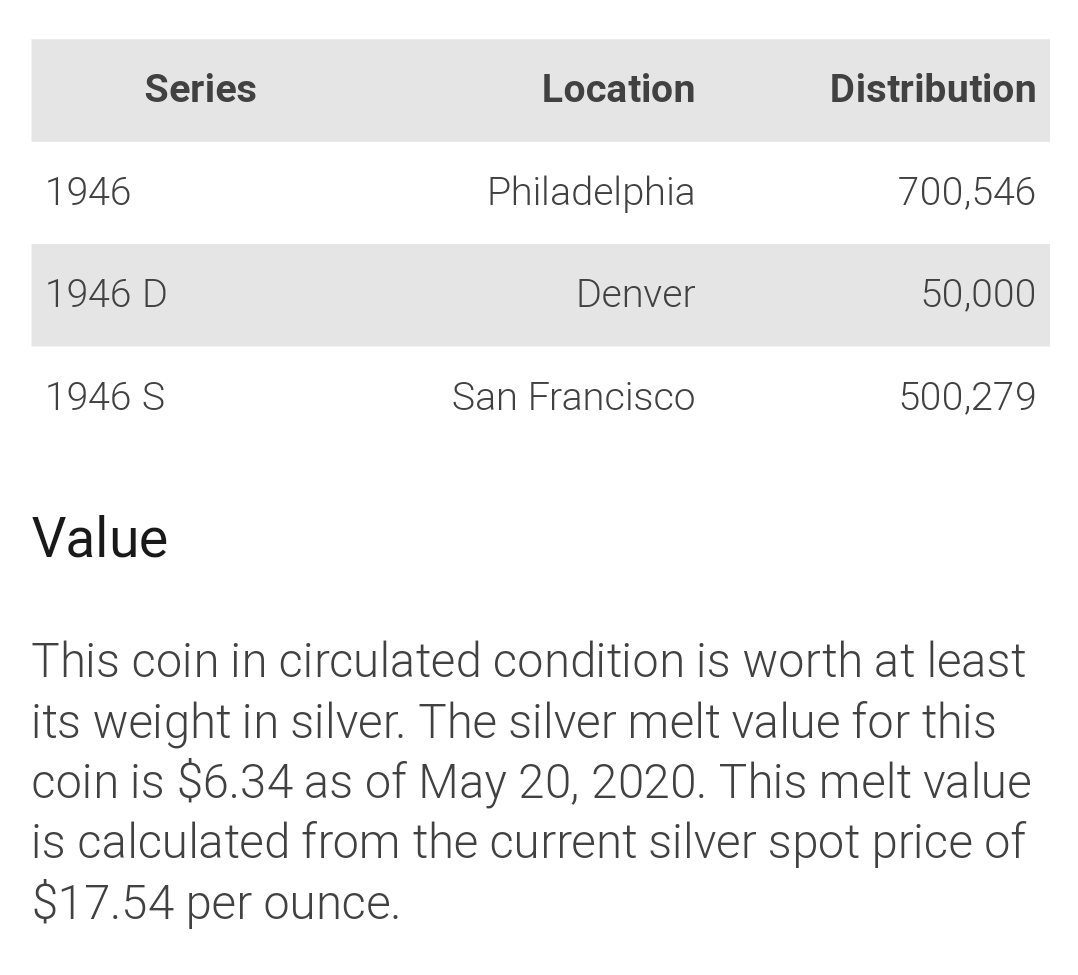The width and height of the screenshot is (1078, 975).
Task: Click the Denver location cell
Action: coord(635,294)
